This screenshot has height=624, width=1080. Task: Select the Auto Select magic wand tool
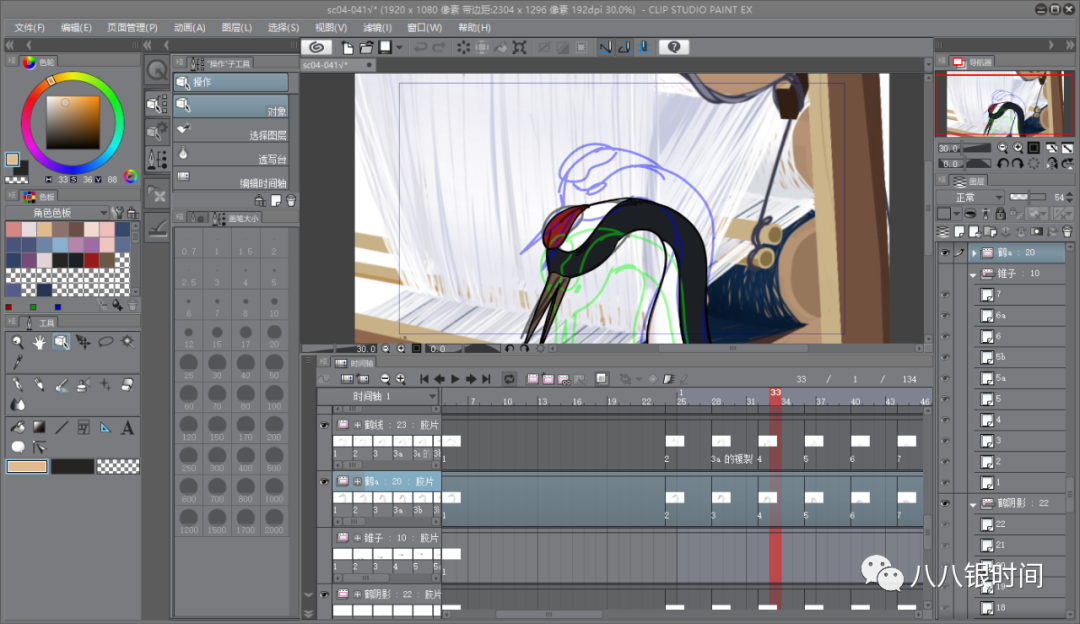tap(127, 342)
